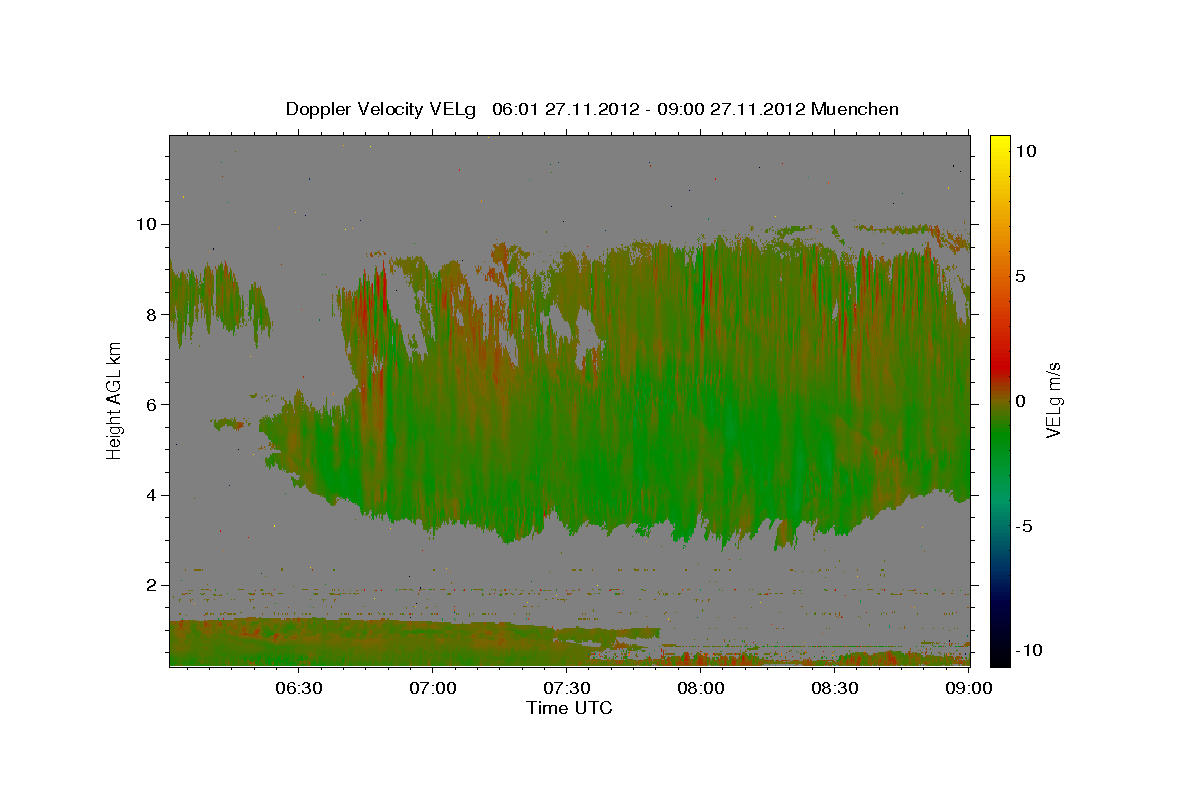The image size is (1200, 800).
Task: Click the 07:30 time tick label
Action: click(x=567, y=688)
